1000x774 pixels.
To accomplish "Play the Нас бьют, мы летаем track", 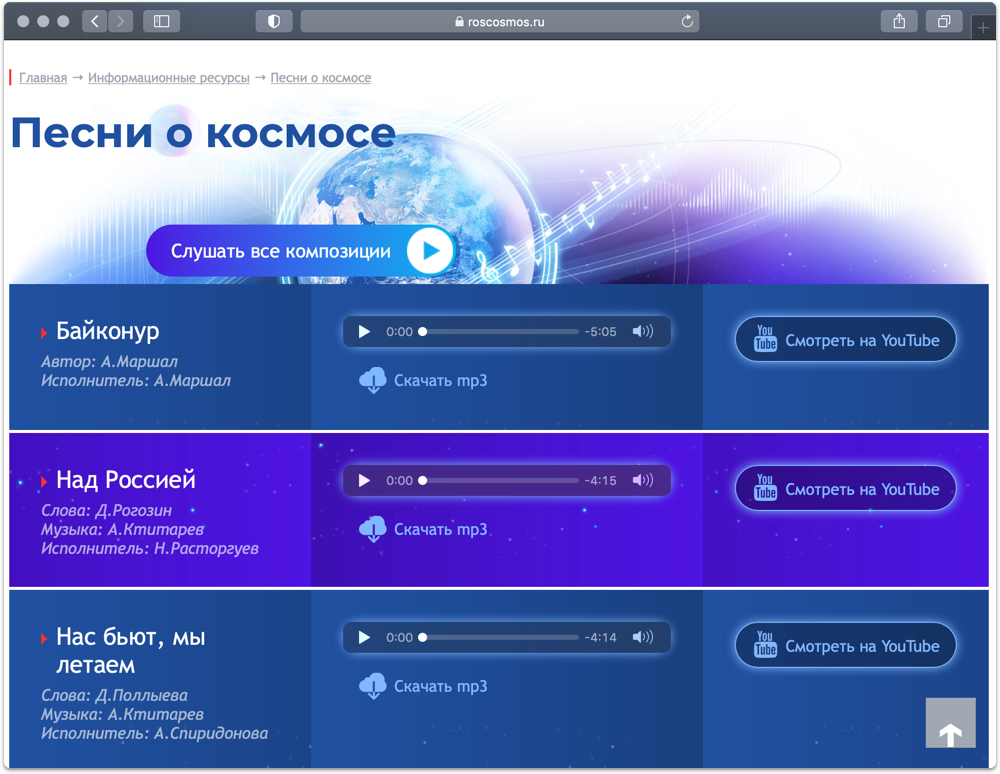I will pyautogui.click(x=364, y=638).
